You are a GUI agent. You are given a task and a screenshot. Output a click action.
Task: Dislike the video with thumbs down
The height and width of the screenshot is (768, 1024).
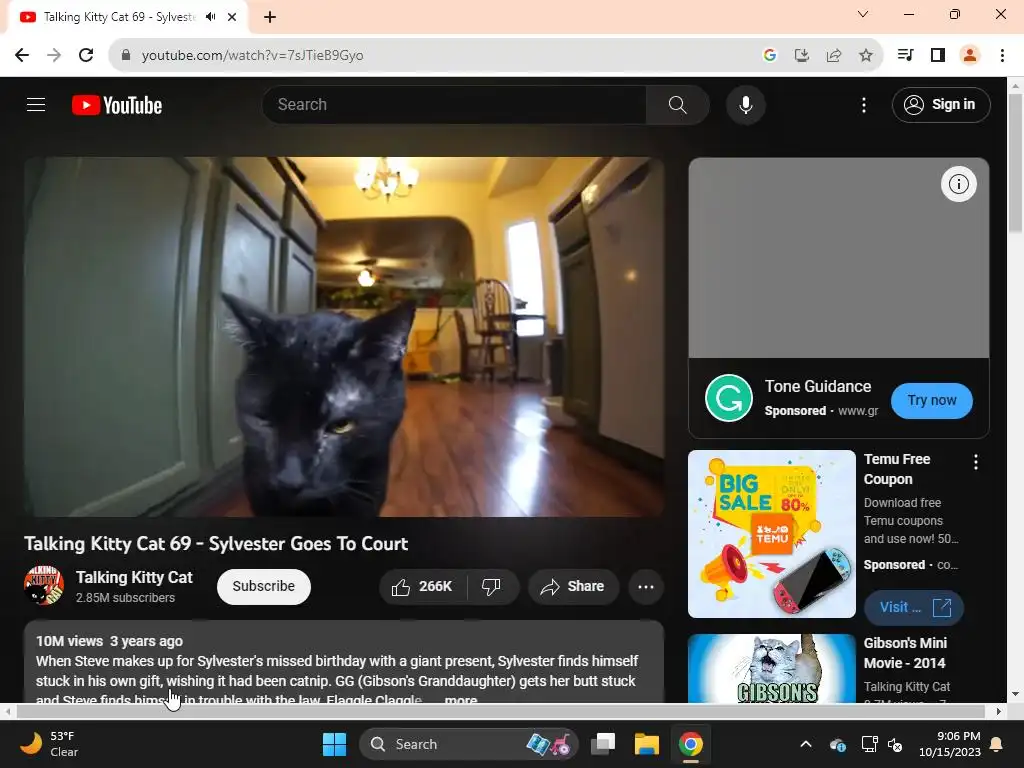492,586
